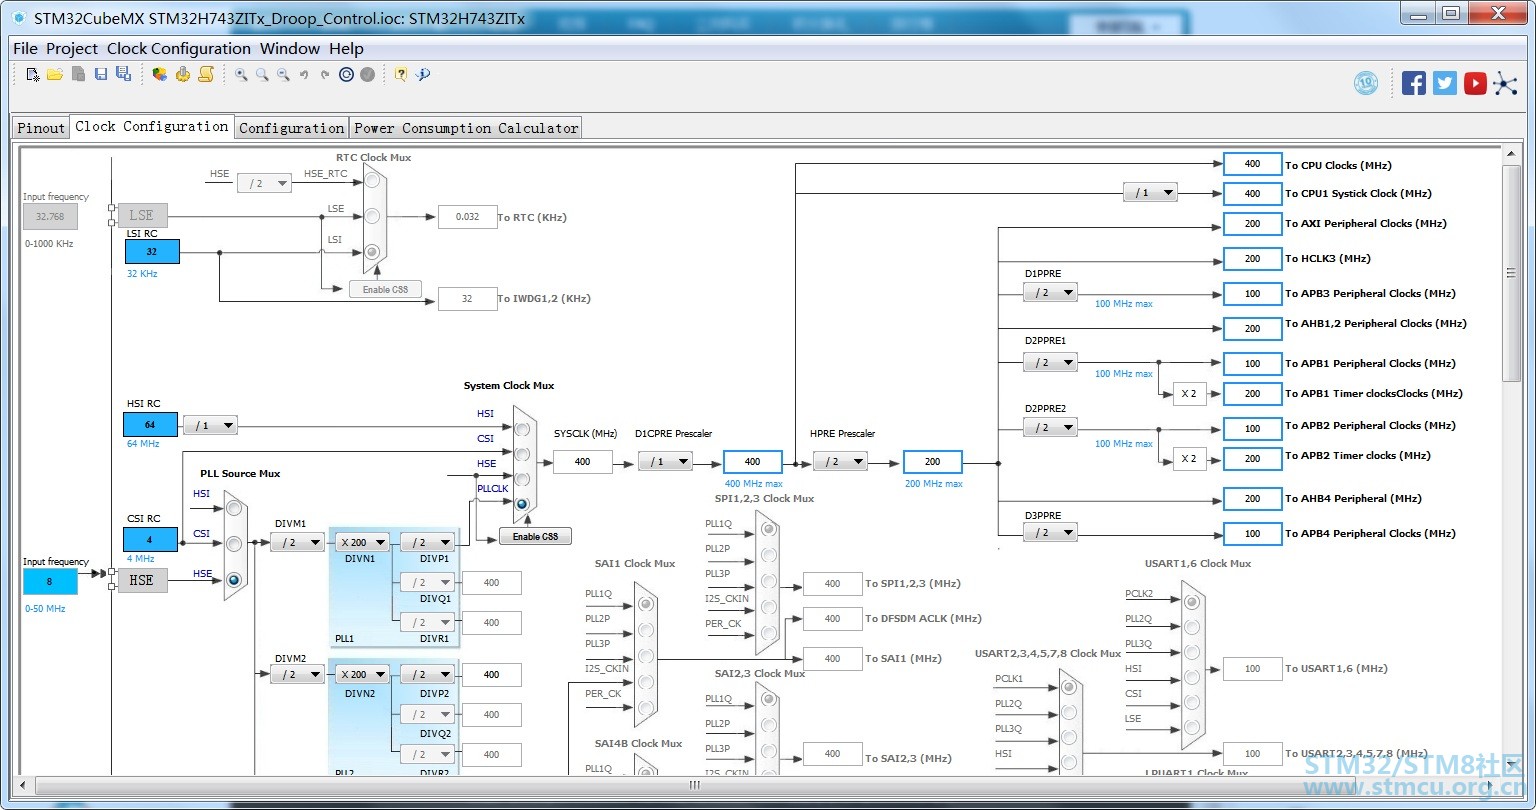Click the greyed Resolve Clock Issues icon
The image size is (1536, 810).
(x=367, y=74)
